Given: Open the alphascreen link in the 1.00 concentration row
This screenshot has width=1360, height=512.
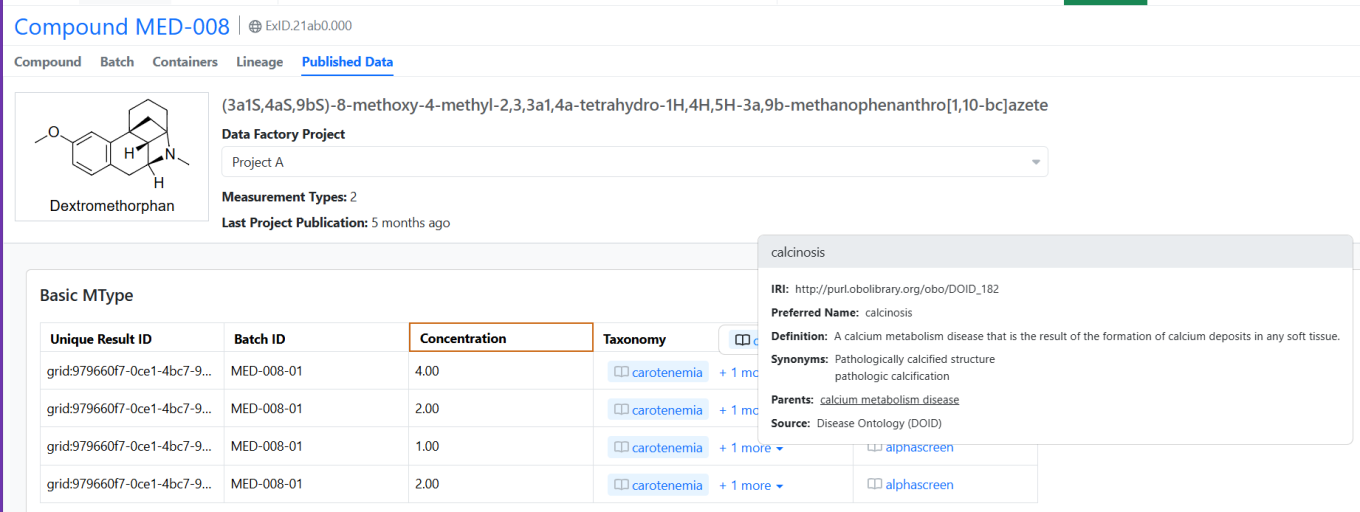Looking at the screenshot, I should [x=919, y=447].
